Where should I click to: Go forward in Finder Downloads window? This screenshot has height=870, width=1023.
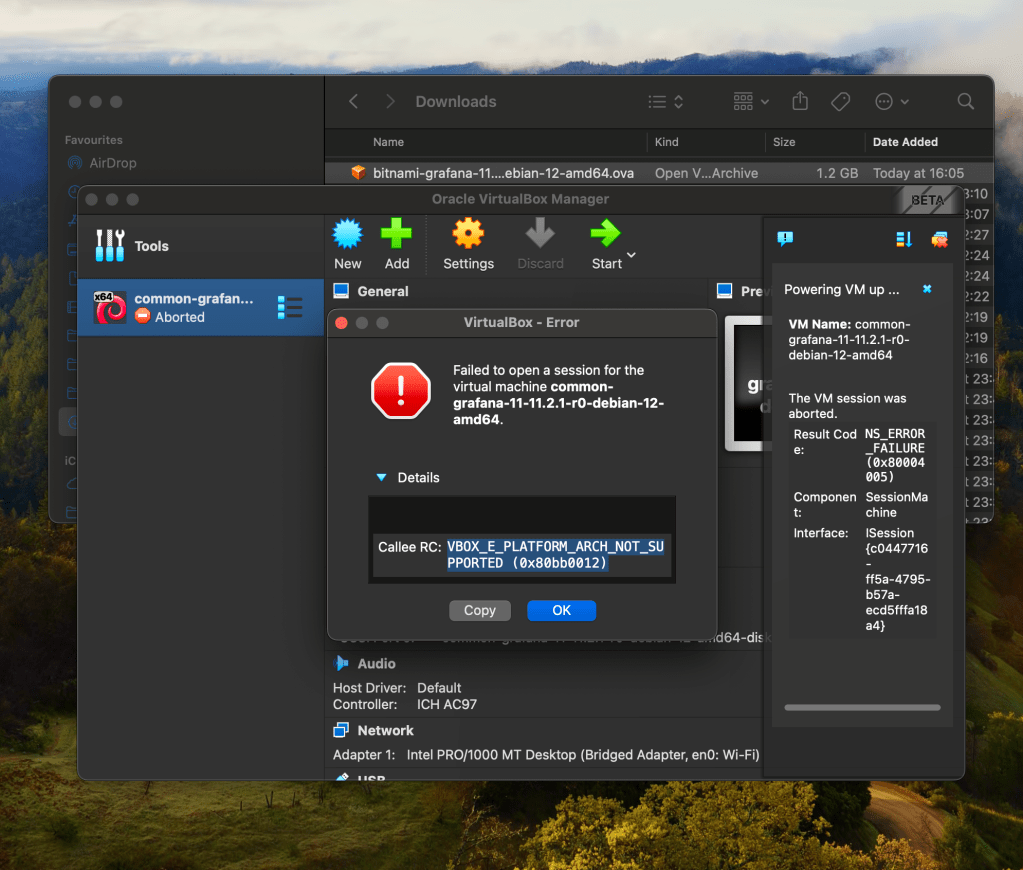(390, 102)
